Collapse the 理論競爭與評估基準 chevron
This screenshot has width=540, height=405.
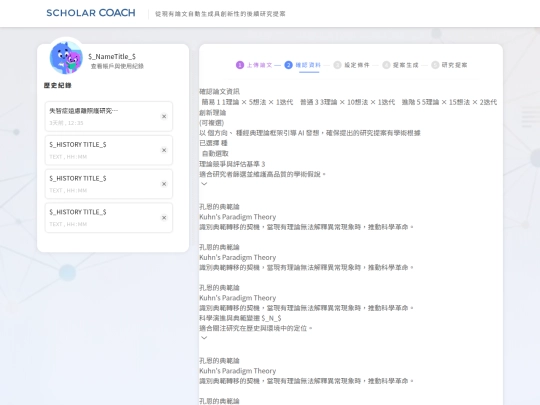tap(204, 184)
